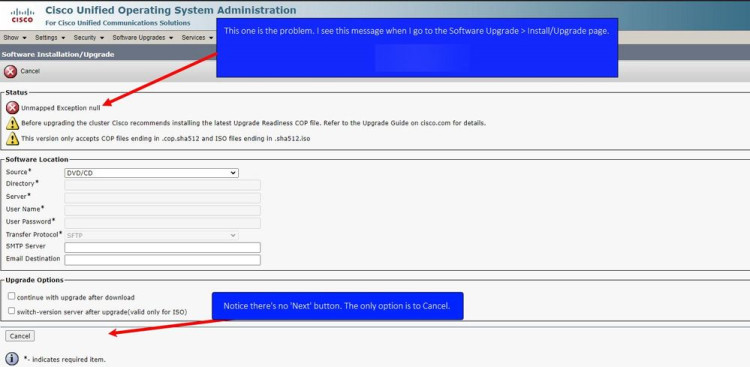Open the Source dropdown showing DVD/CD
The width and height of the screenshot is (750, 367).
(x=151, y=173)
